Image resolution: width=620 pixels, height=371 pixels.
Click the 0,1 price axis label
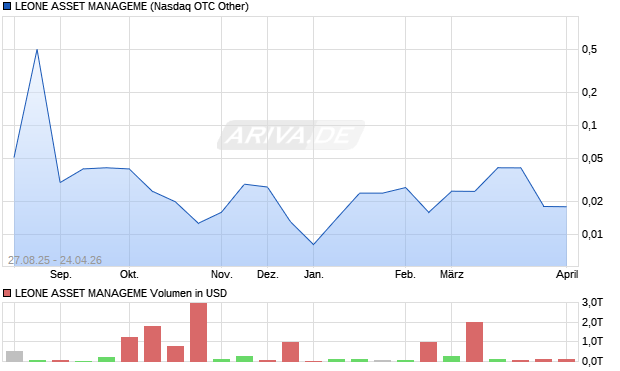(x=589, y=126)
